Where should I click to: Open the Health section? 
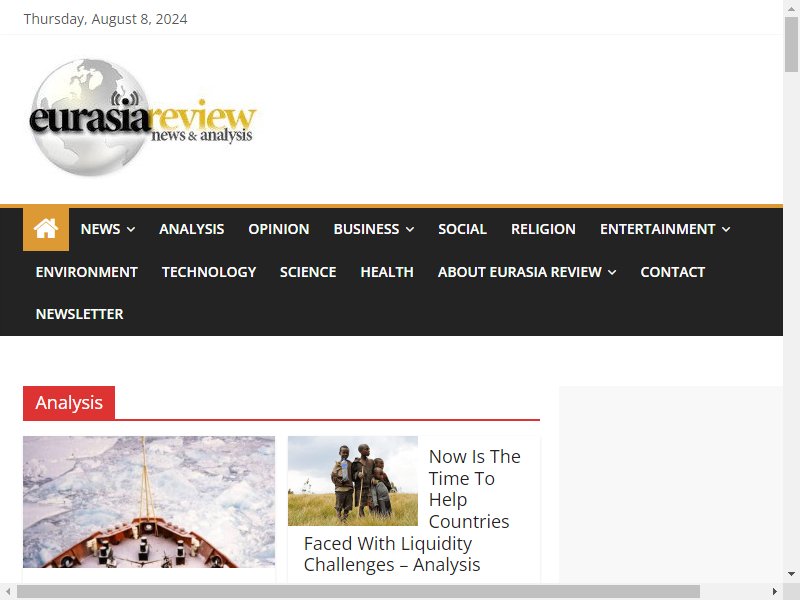click(x=387, y=272)
